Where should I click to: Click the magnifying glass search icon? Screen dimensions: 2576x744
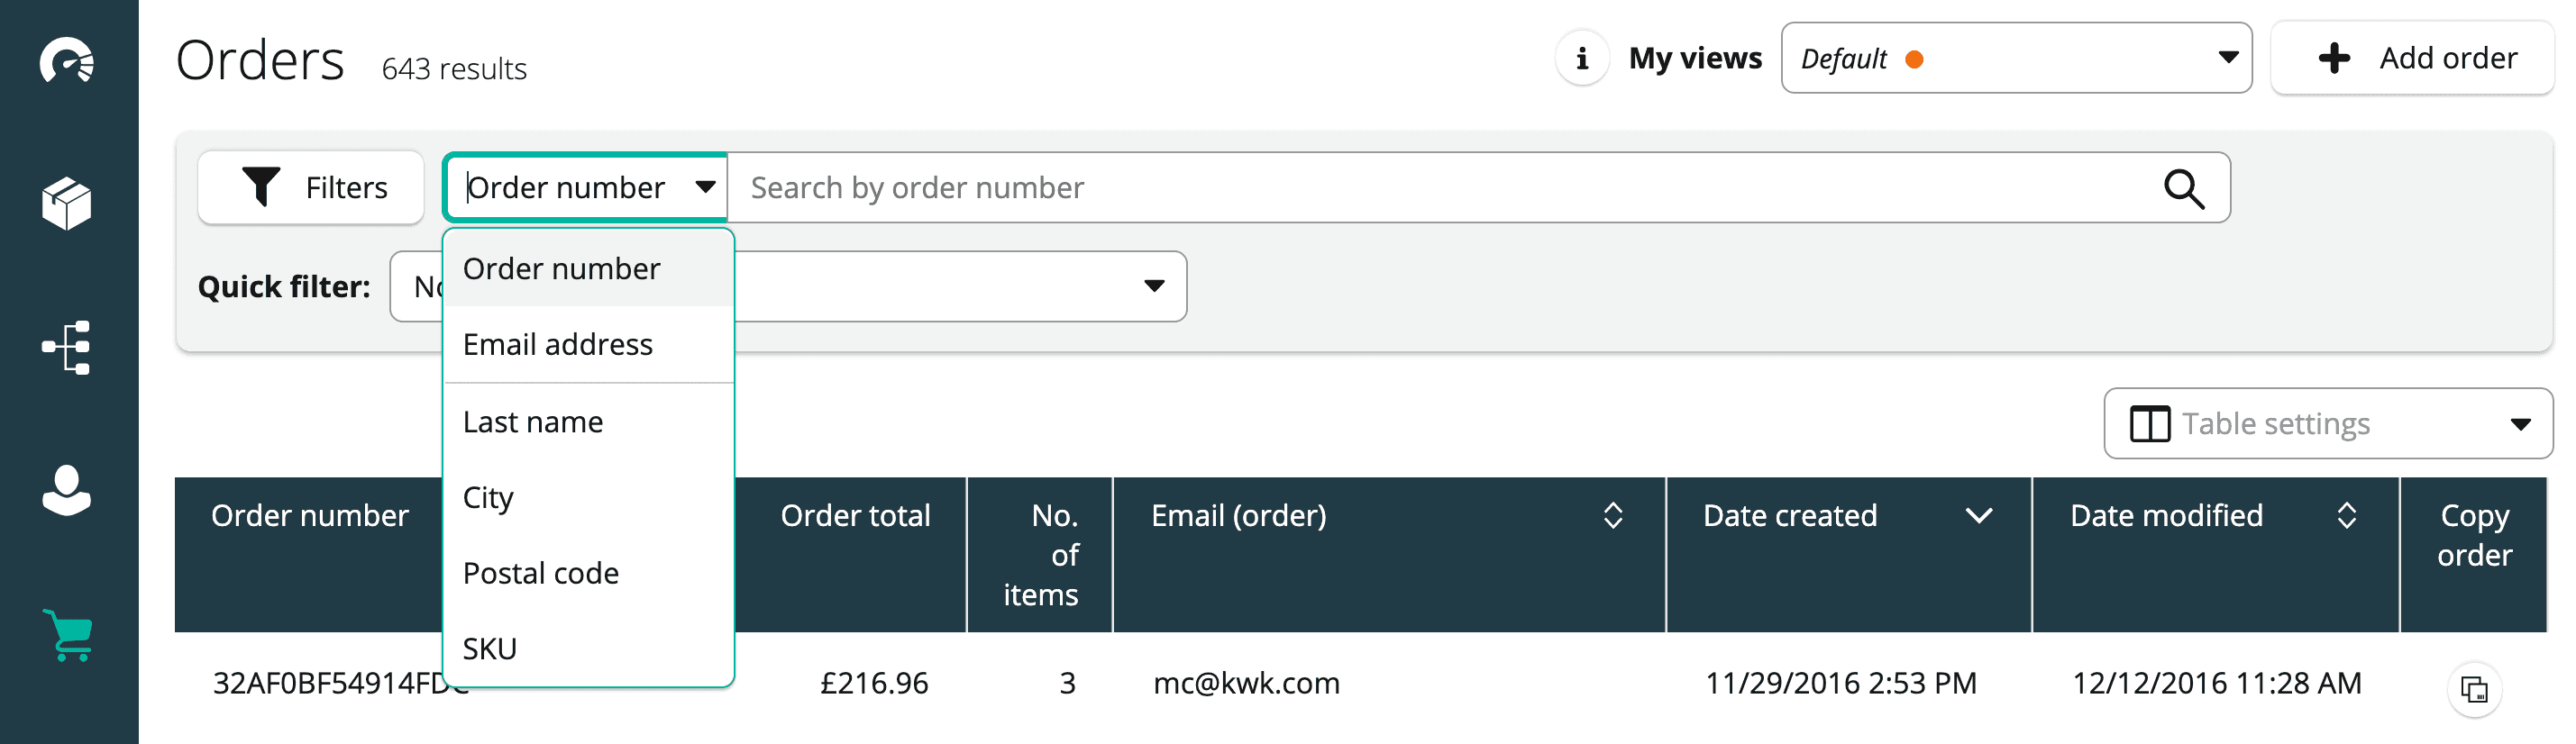[x=2183, y=188]
